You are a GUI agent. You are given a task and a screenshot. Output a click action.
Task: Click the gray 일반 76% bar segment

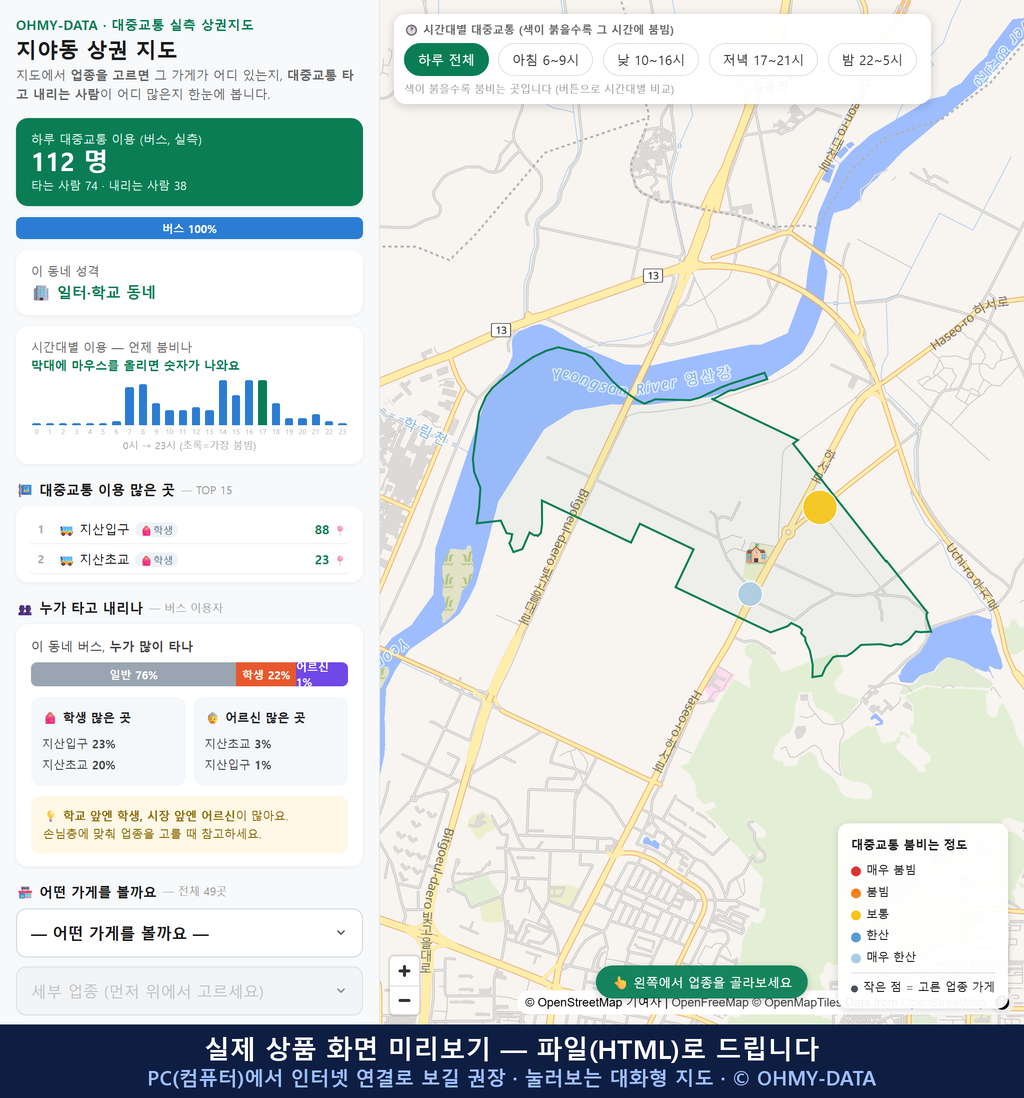133,674
